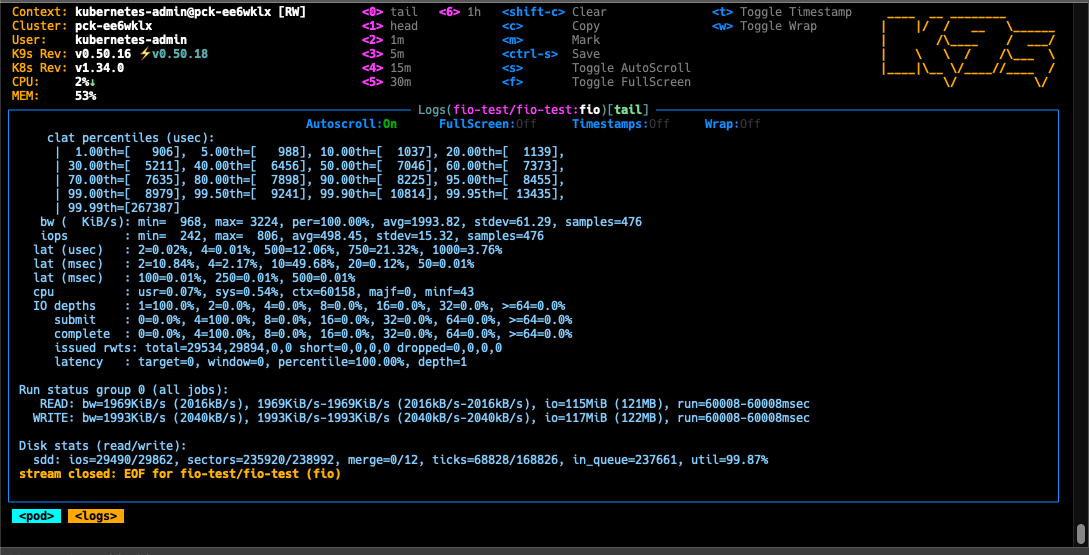The height and width of the screenshot is (555, 1089).
Task: Select the <4> 15m log range
Action: tap(387, 67)
